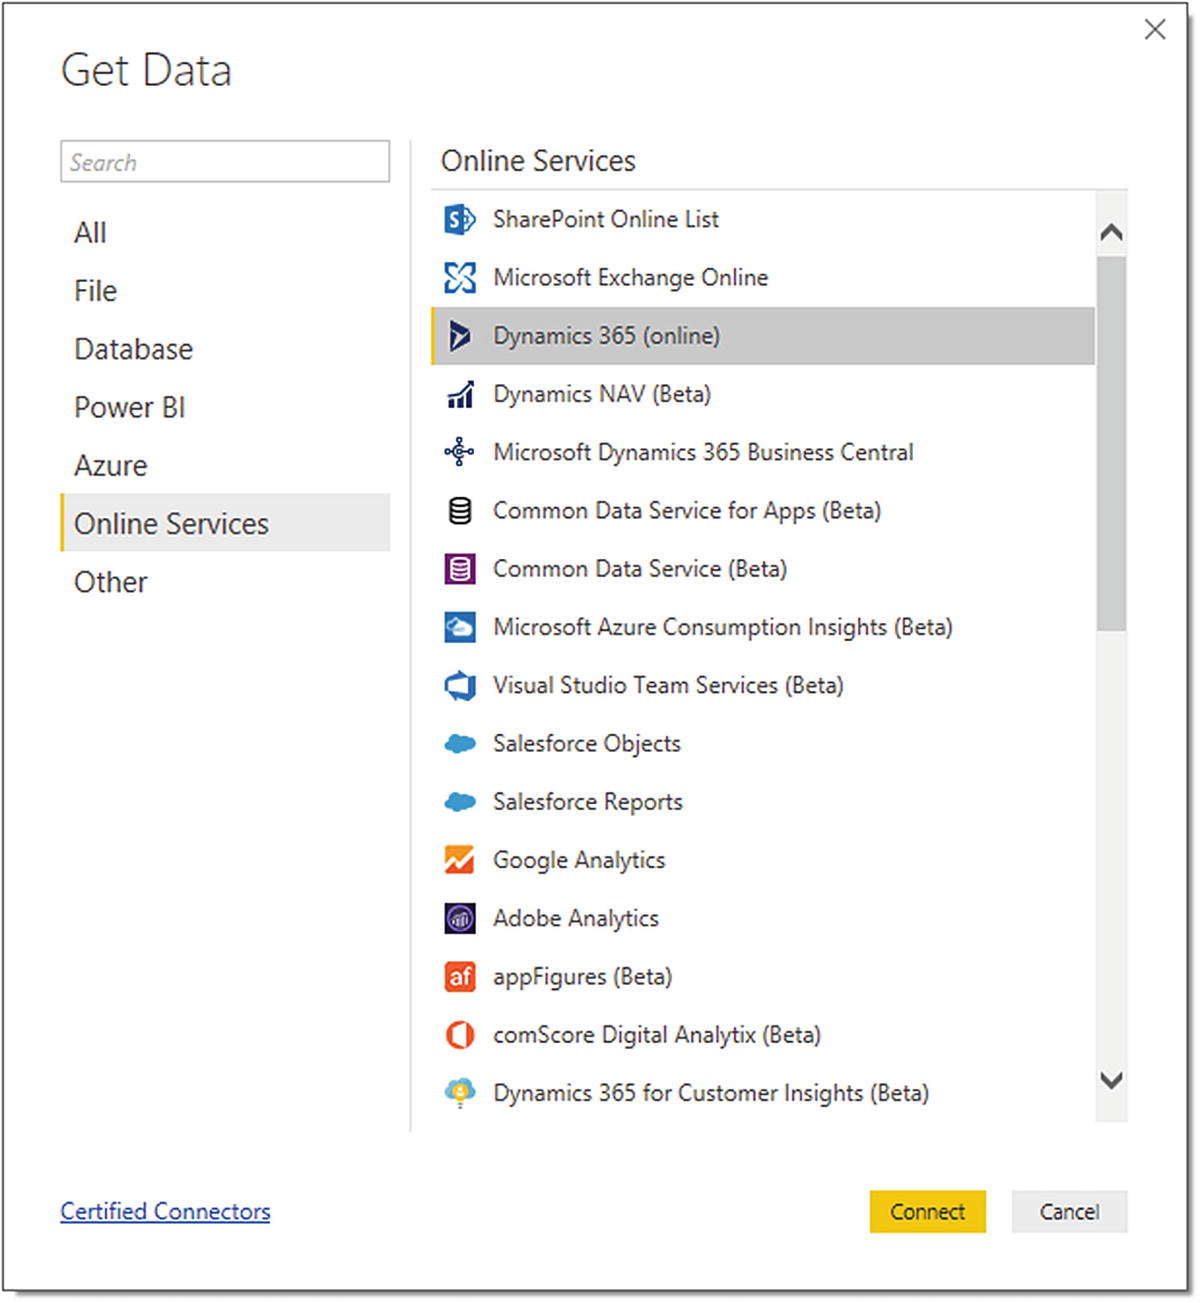Click the Cancel button

1069,1211
